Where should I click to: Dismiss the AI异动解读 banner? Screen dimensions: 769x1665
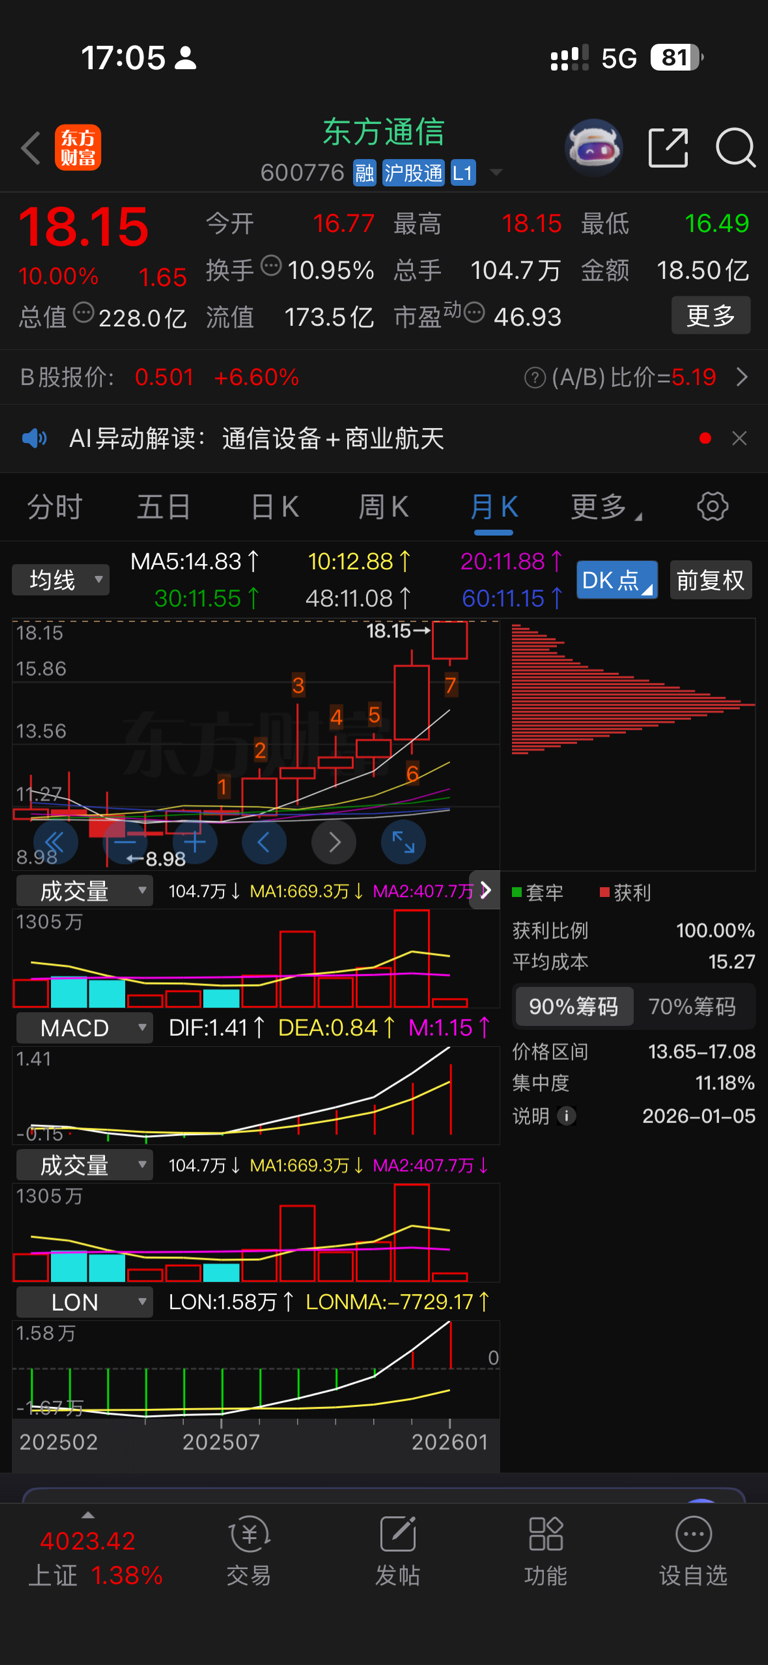tap(739, 438)
